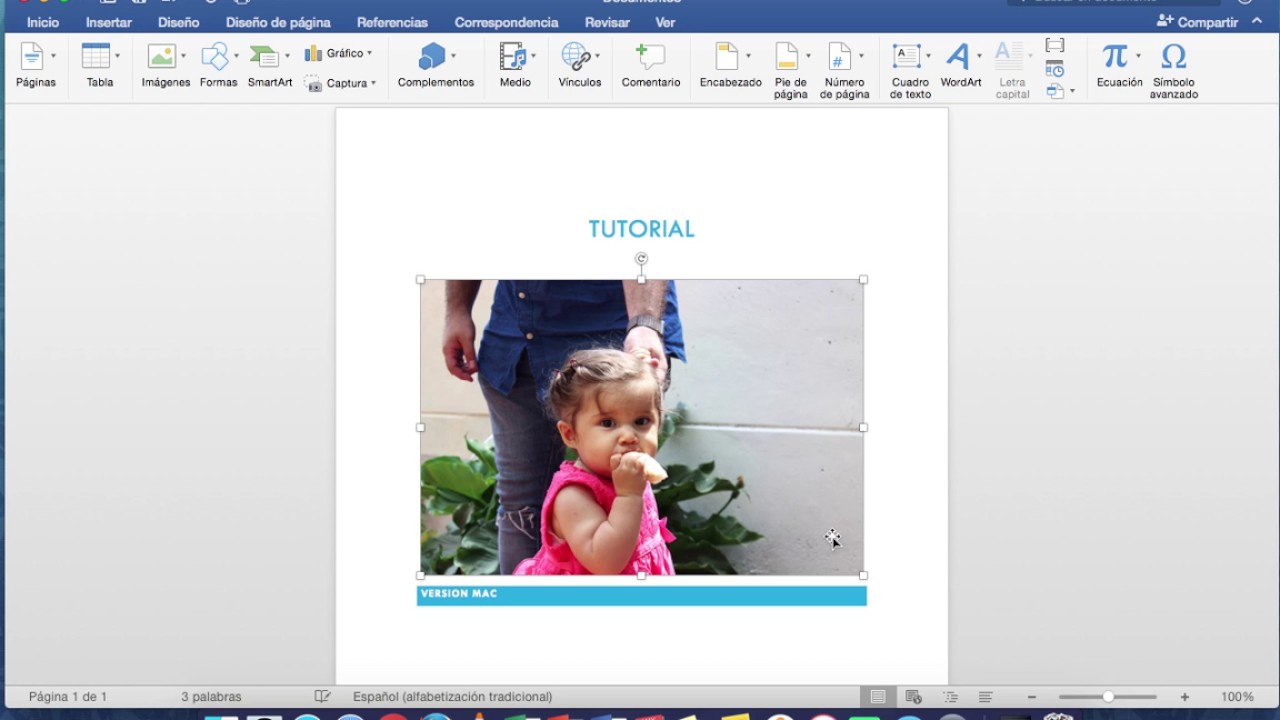Open the Diseño tab
Viewport: 1280px width, 720px height.
click(x=178, y=22)
